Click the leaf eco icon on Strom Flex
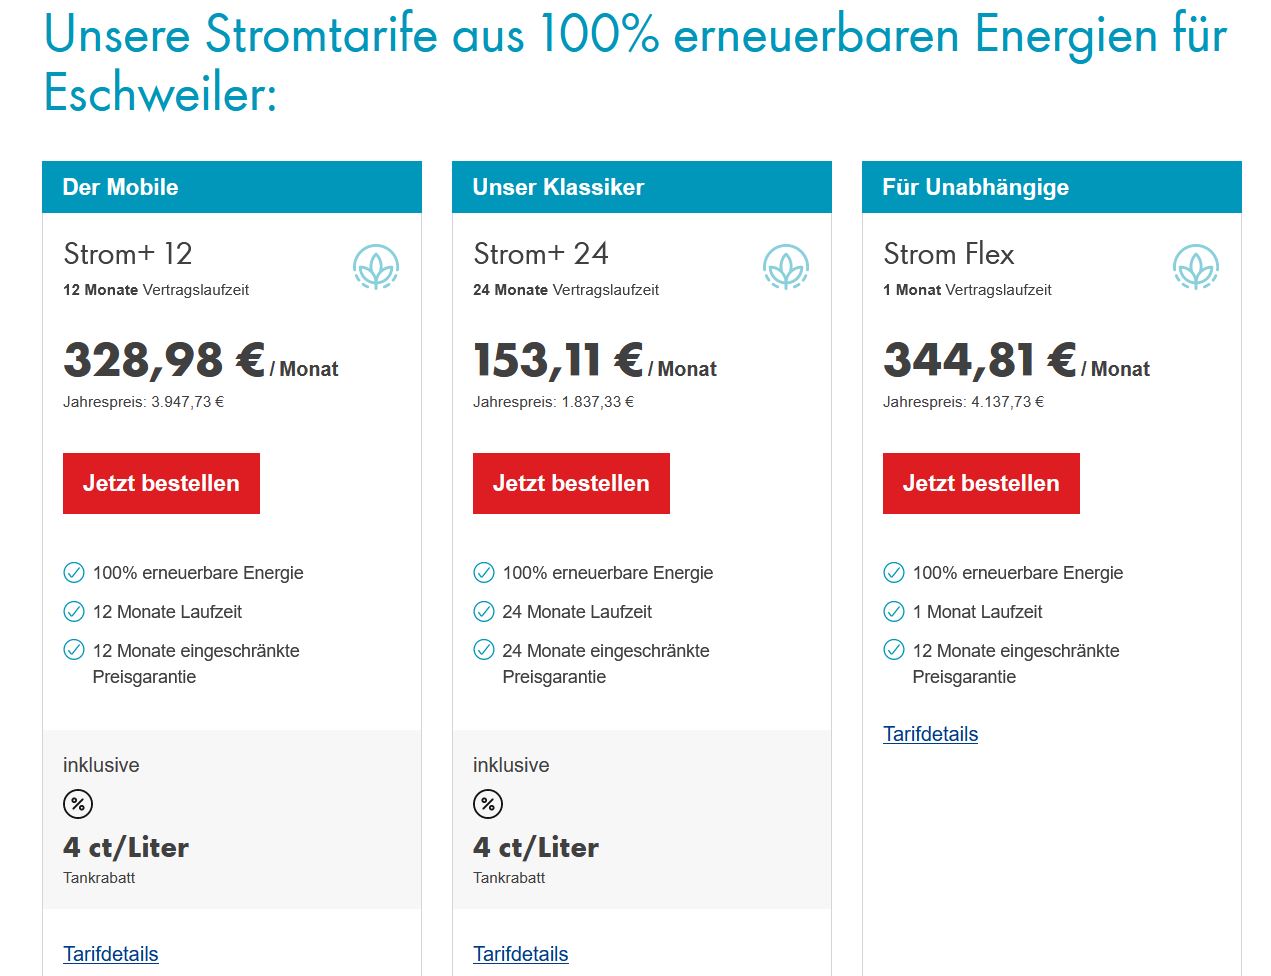 tap(1196, 267)
